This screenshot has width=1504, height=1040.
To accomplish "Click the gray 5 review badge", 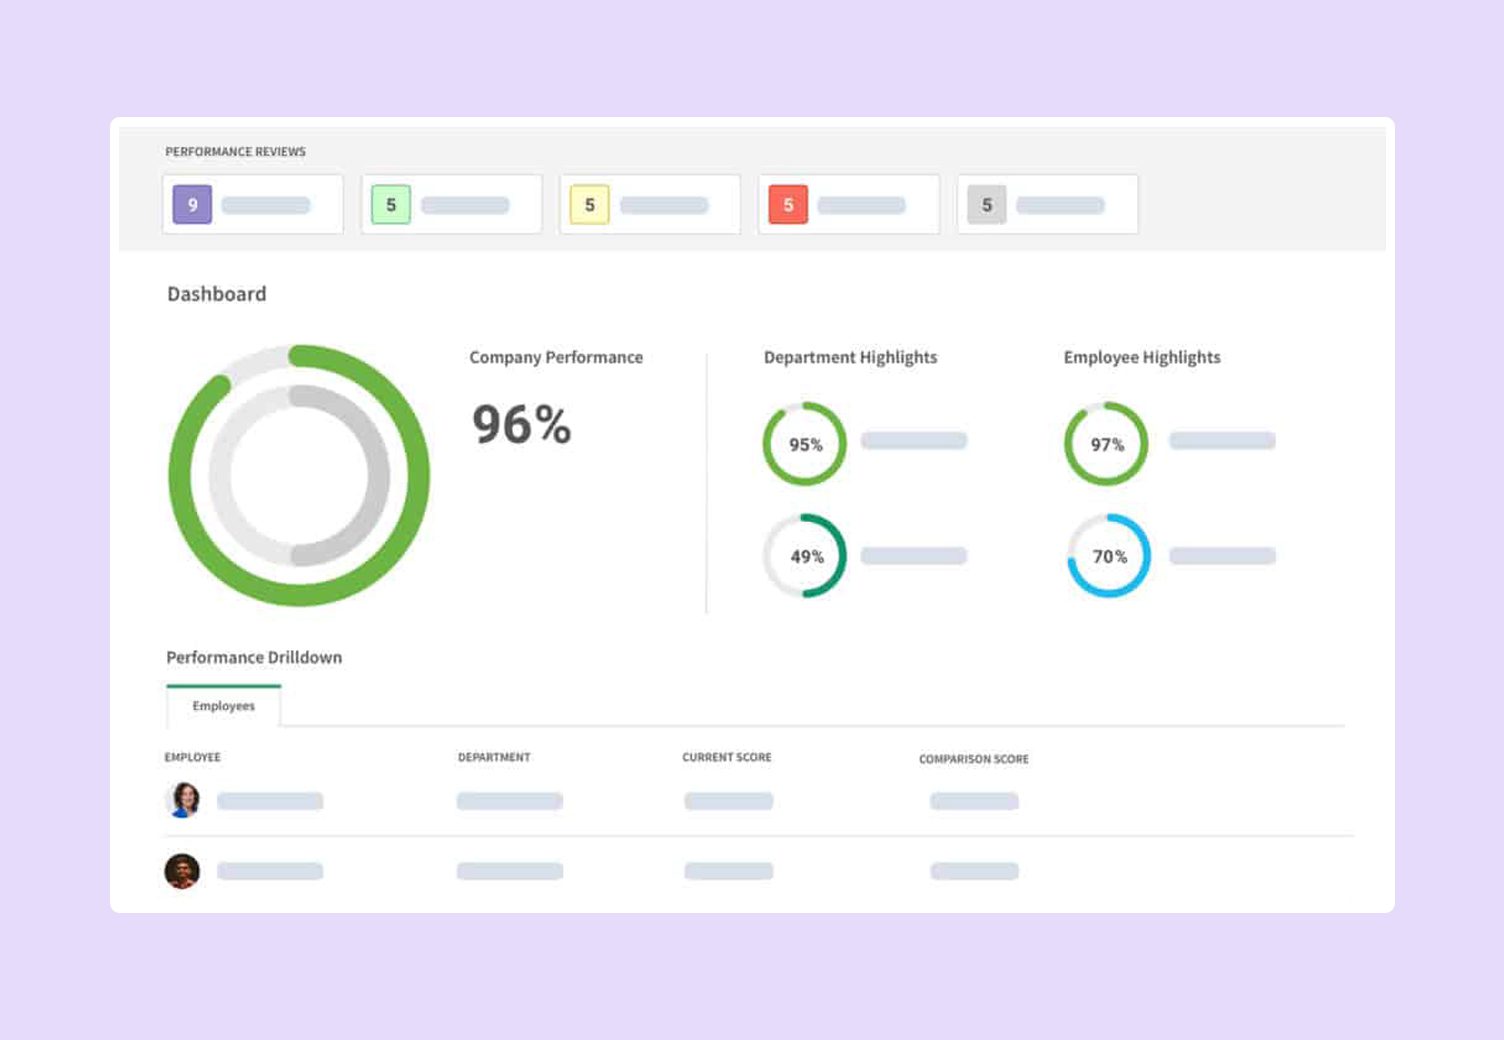I will 987,204.
